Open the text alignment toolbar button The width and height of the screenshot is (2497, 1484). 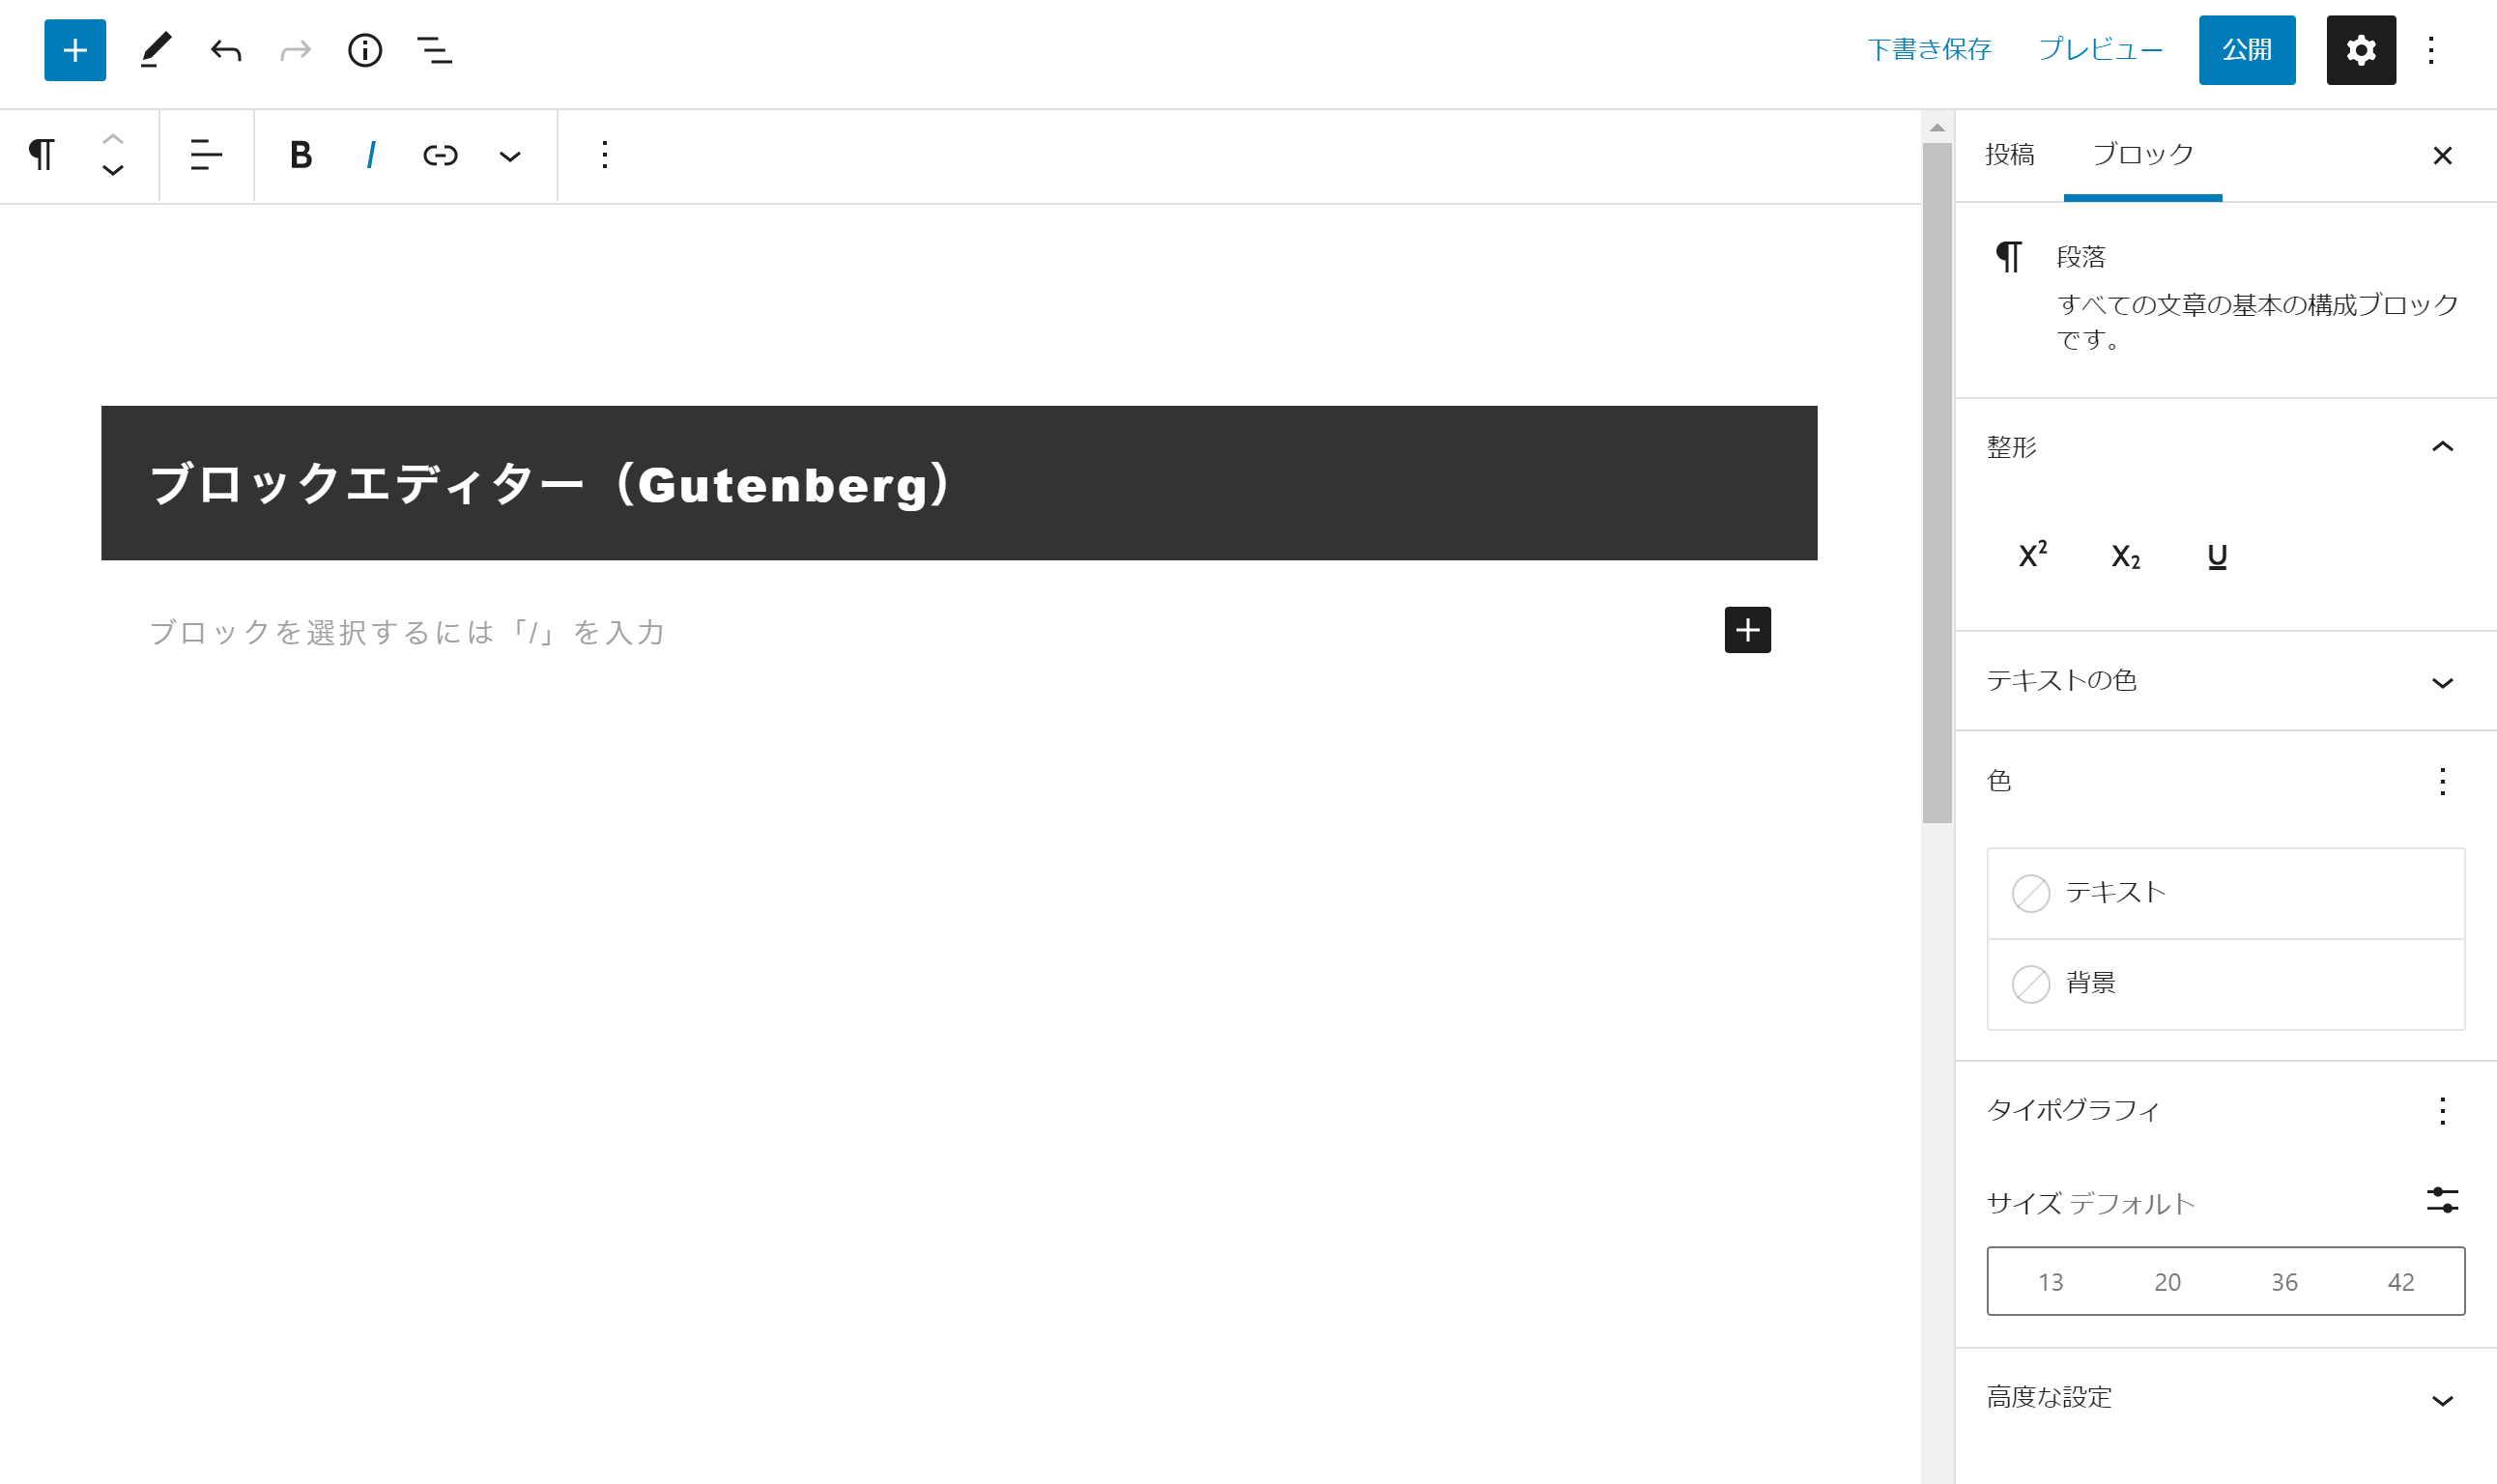[206, 155]
